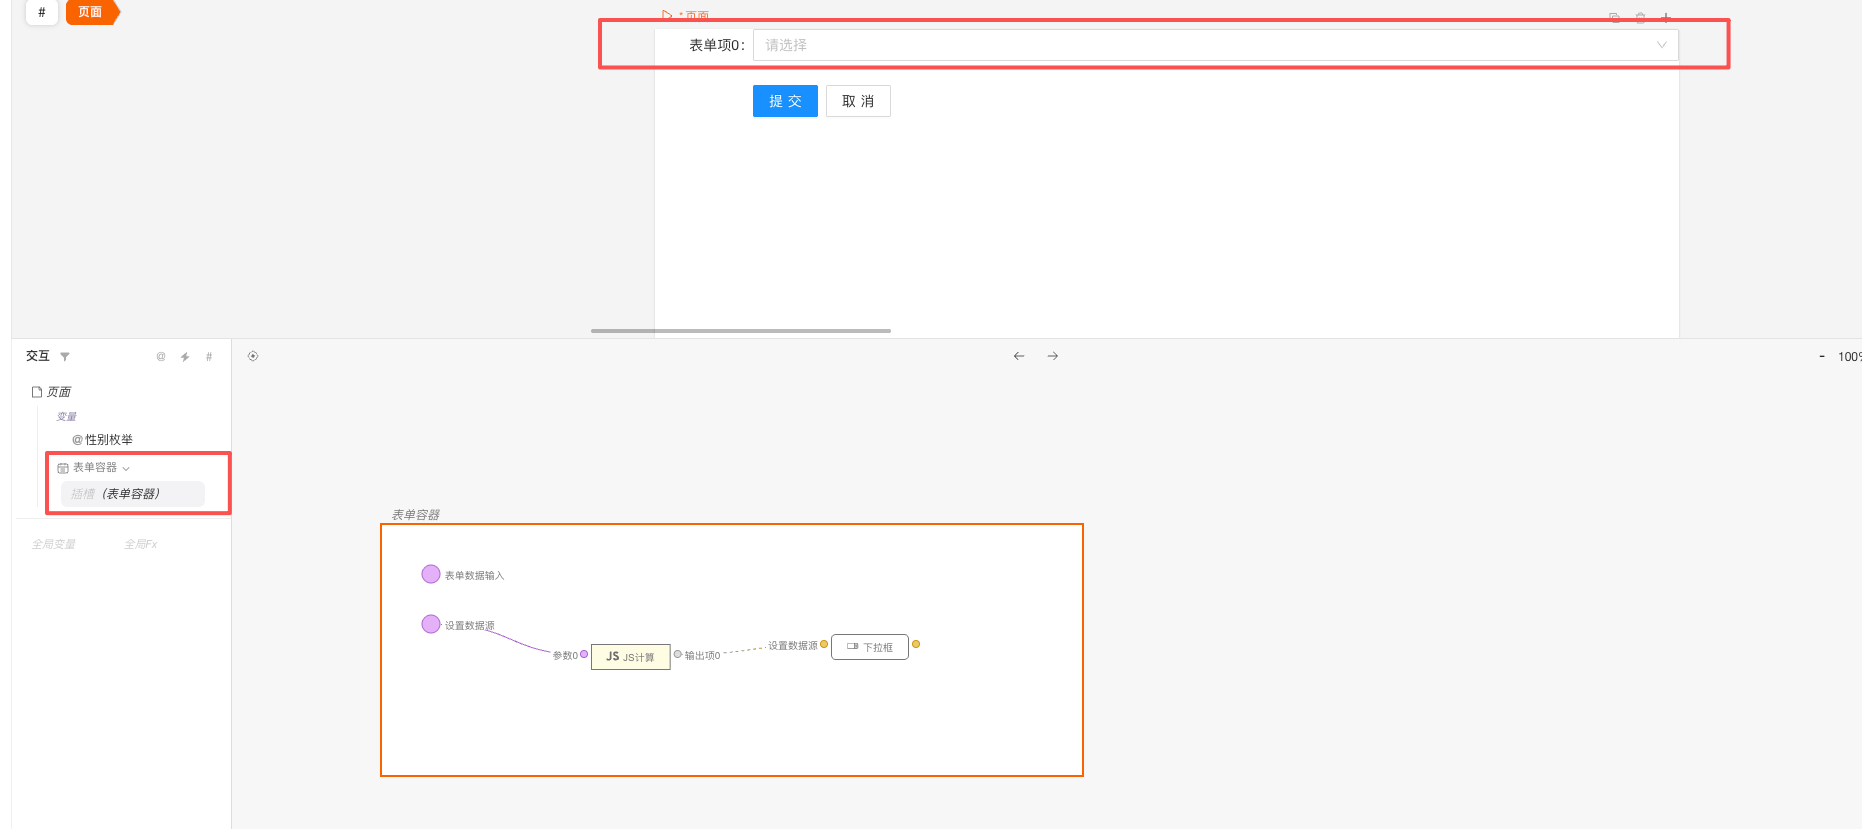1862x829 pixels.
Task: Click the undo left arrow
Action: click(x=1019, y=356)
